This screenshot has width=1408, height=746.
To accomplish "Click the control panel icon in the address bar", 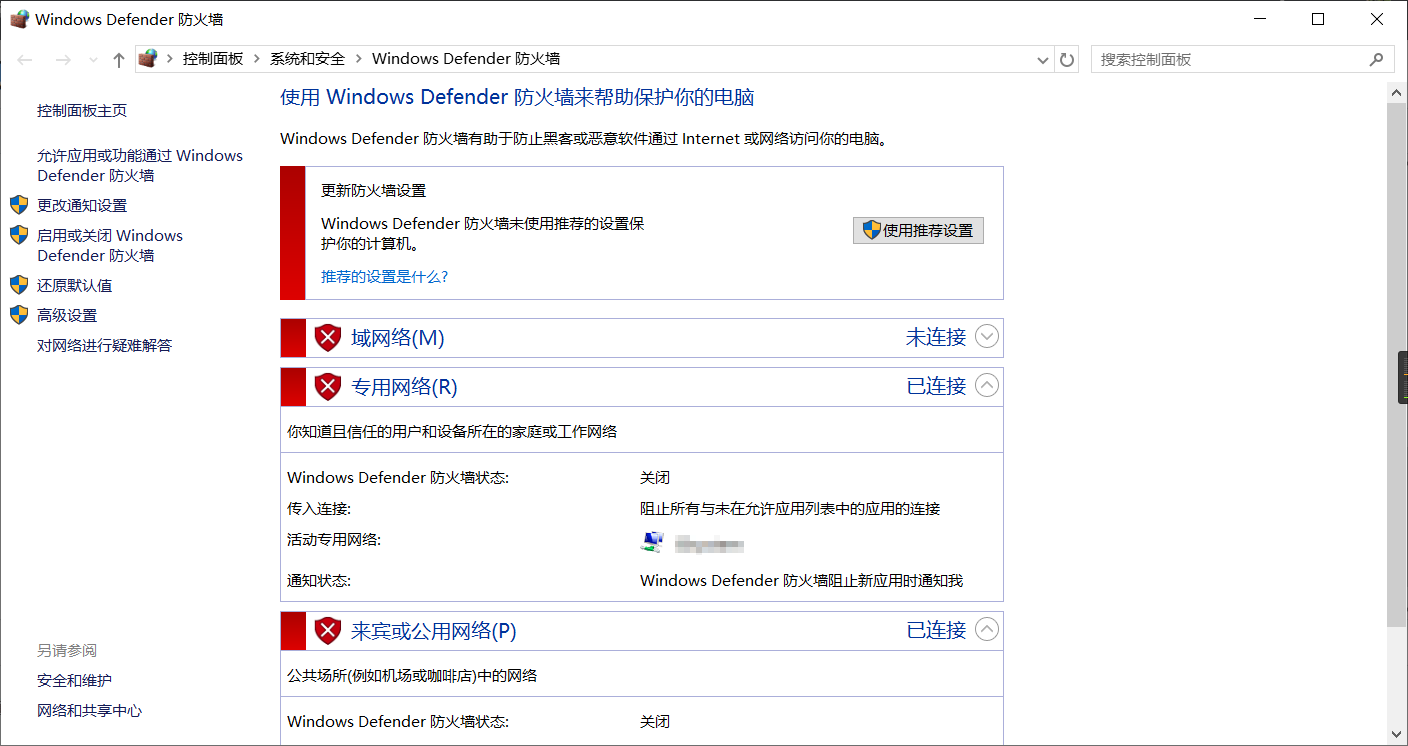I will click(x=148, y=58).
